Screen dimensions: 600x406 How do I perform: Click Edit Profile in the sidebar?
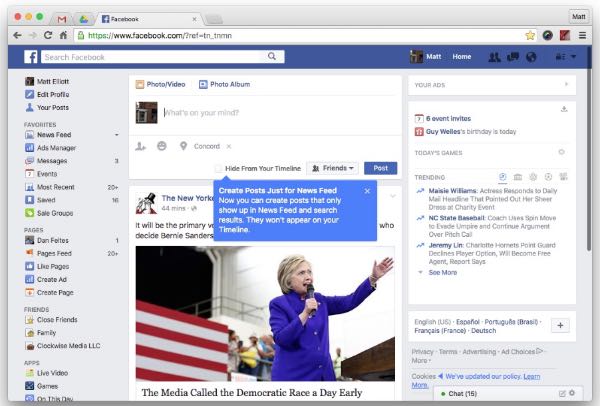coord(47,95)
